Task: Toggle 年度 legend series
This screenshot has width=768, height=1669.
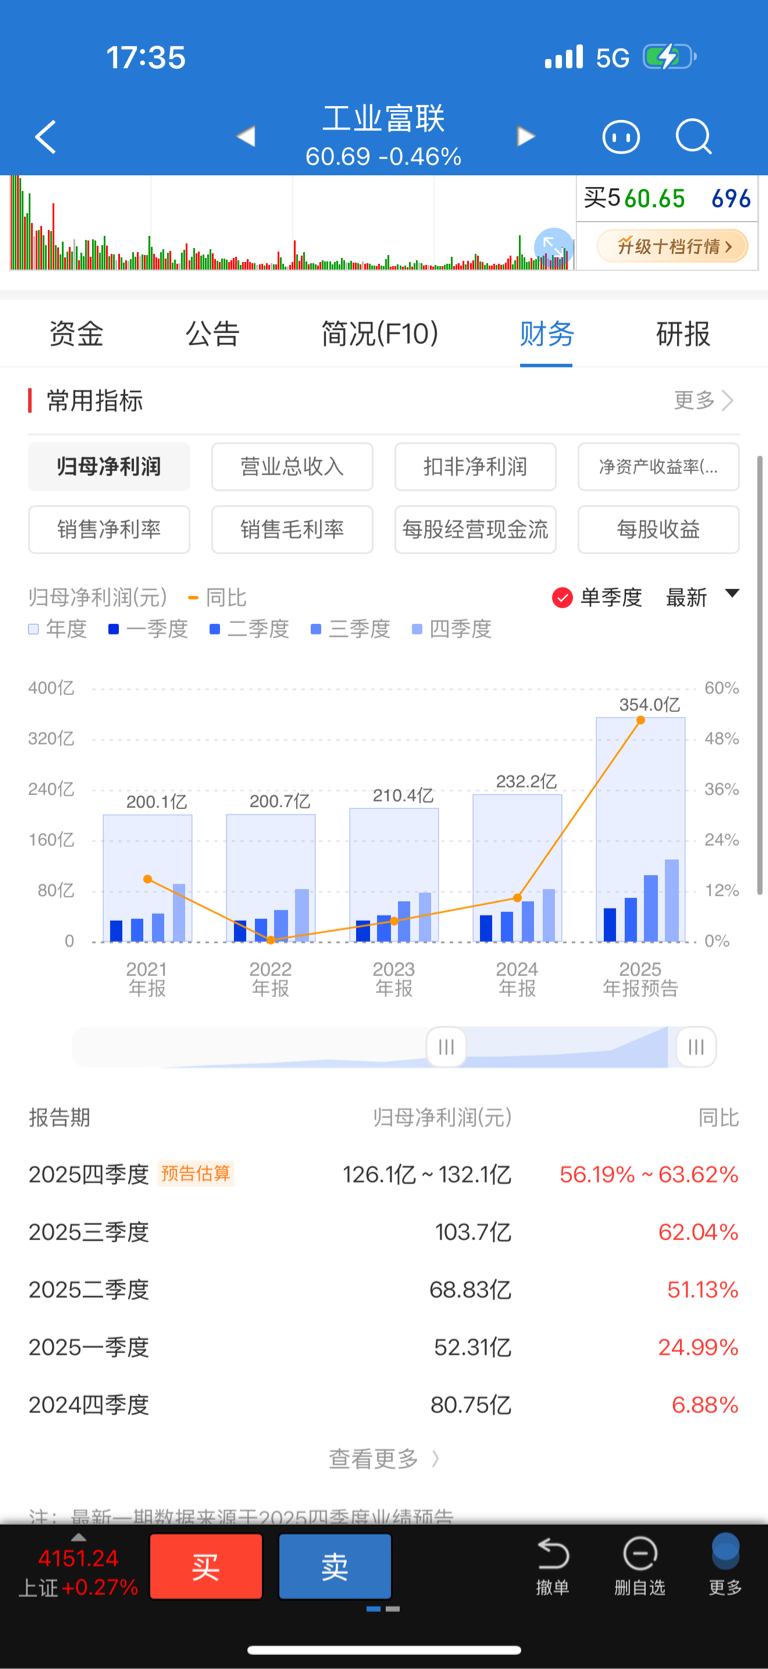Action: pos(58,629)
